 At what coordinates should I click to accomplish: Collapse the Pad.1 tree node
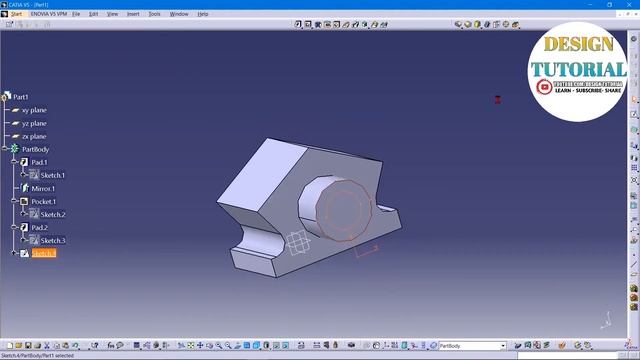[14, 162]
